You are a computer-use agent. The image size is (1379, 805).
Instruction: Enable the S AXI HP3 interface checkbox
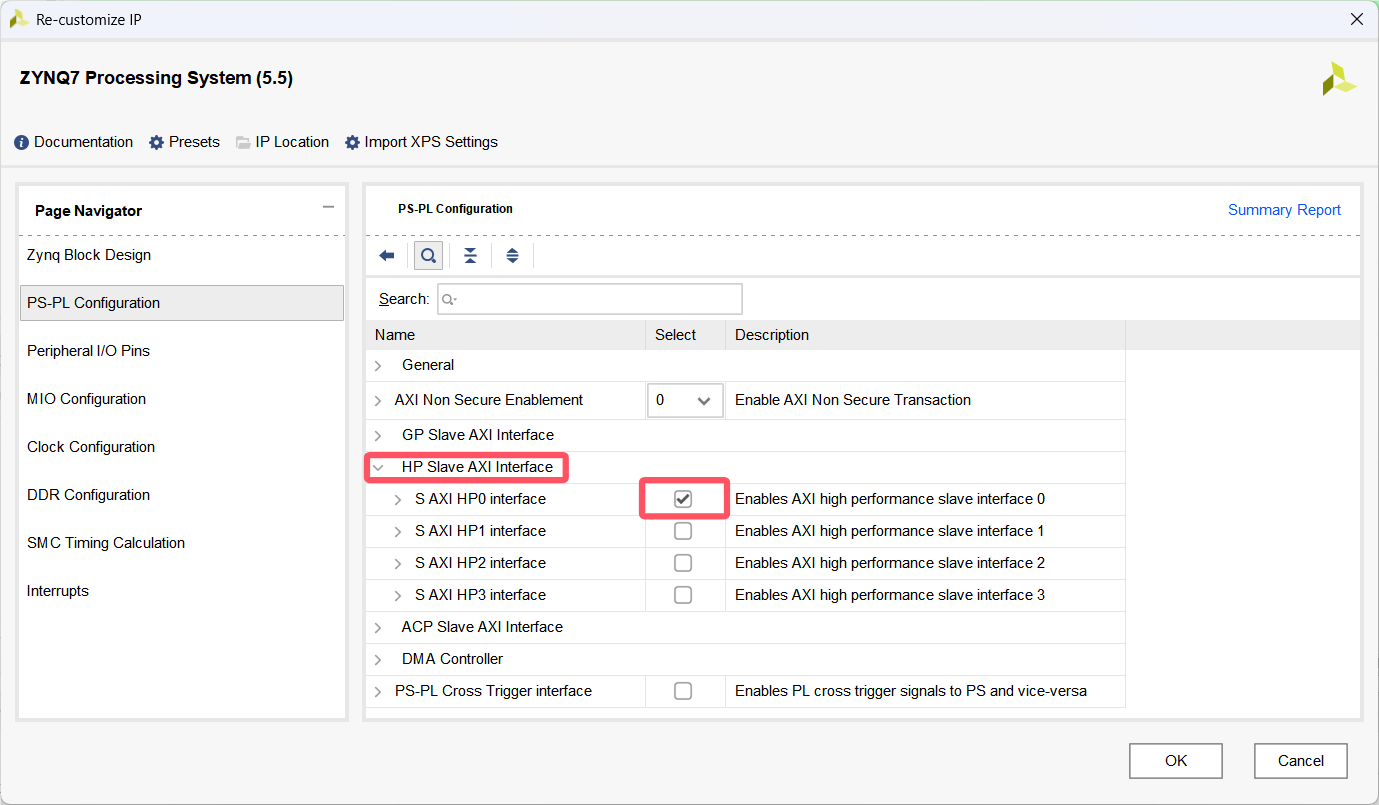pyautogui.click(x=683, y=595)
